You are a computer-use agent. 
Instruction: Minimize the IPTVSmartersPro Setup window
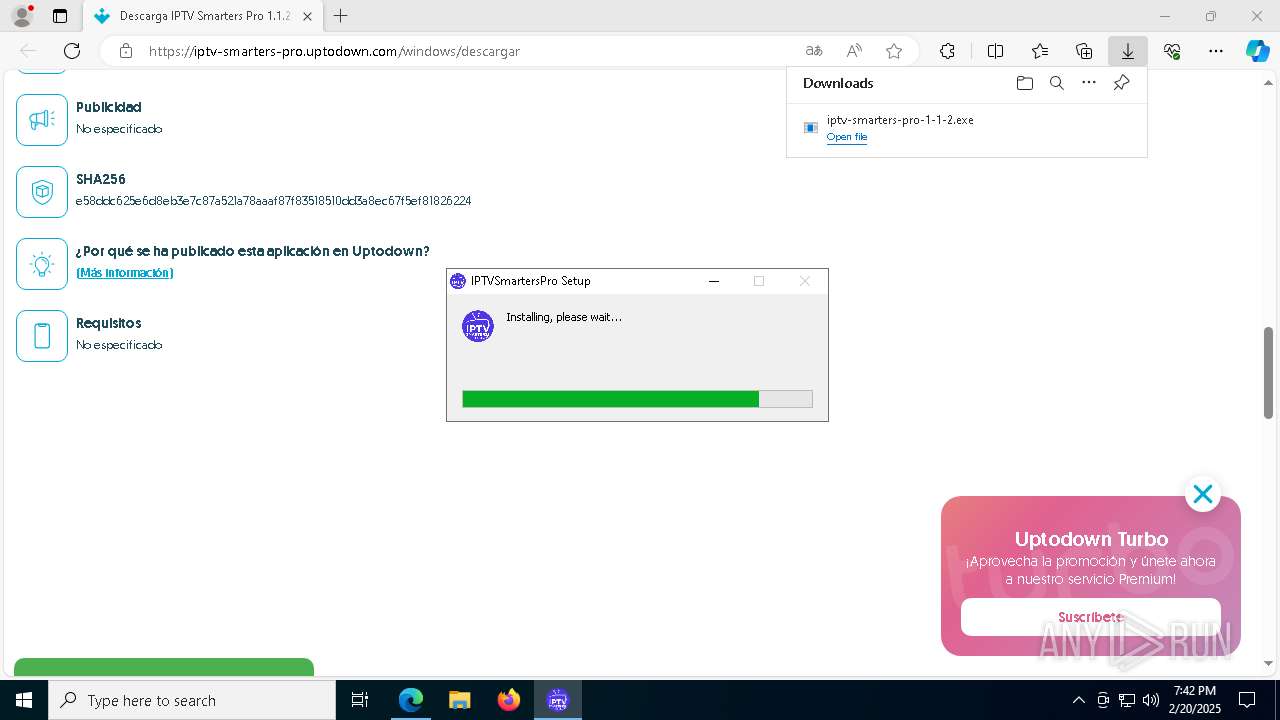coord(714,281)
